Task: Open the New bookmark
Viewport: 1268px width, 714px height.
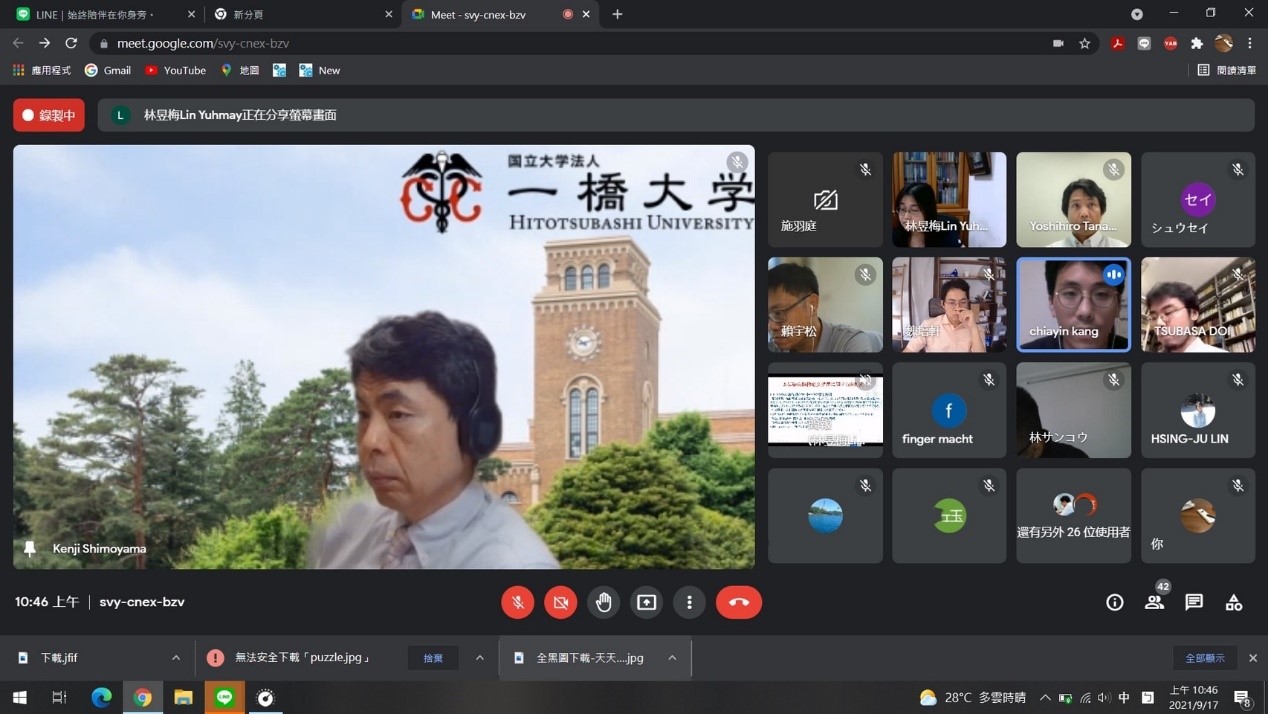Action: coord(320,70)
